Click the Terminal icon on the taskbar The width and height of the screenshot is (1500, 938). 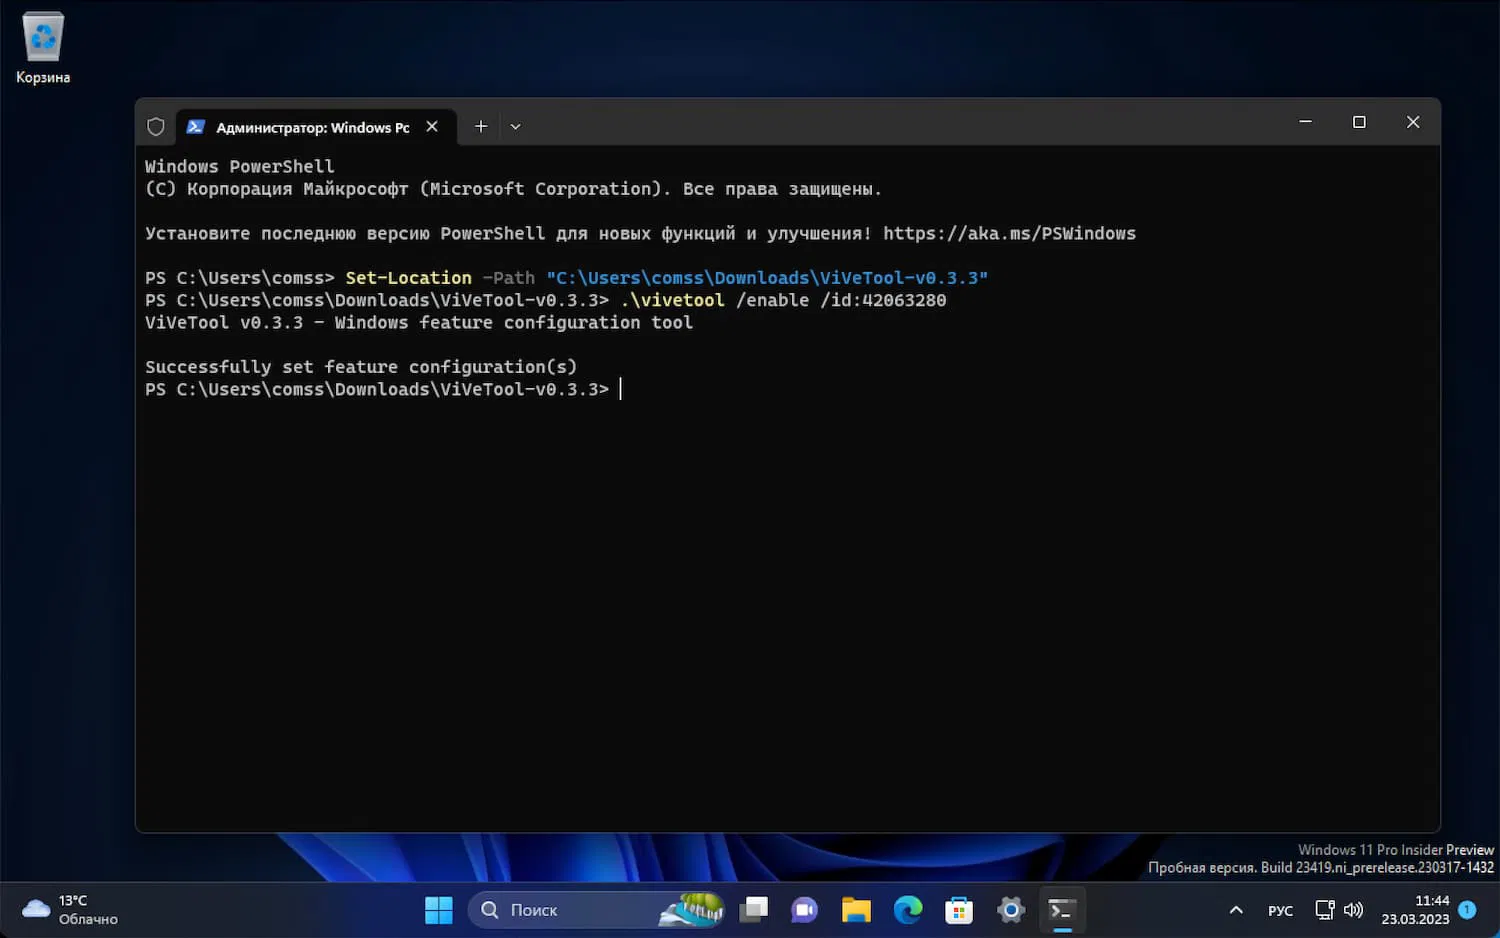click(1062, 910)
